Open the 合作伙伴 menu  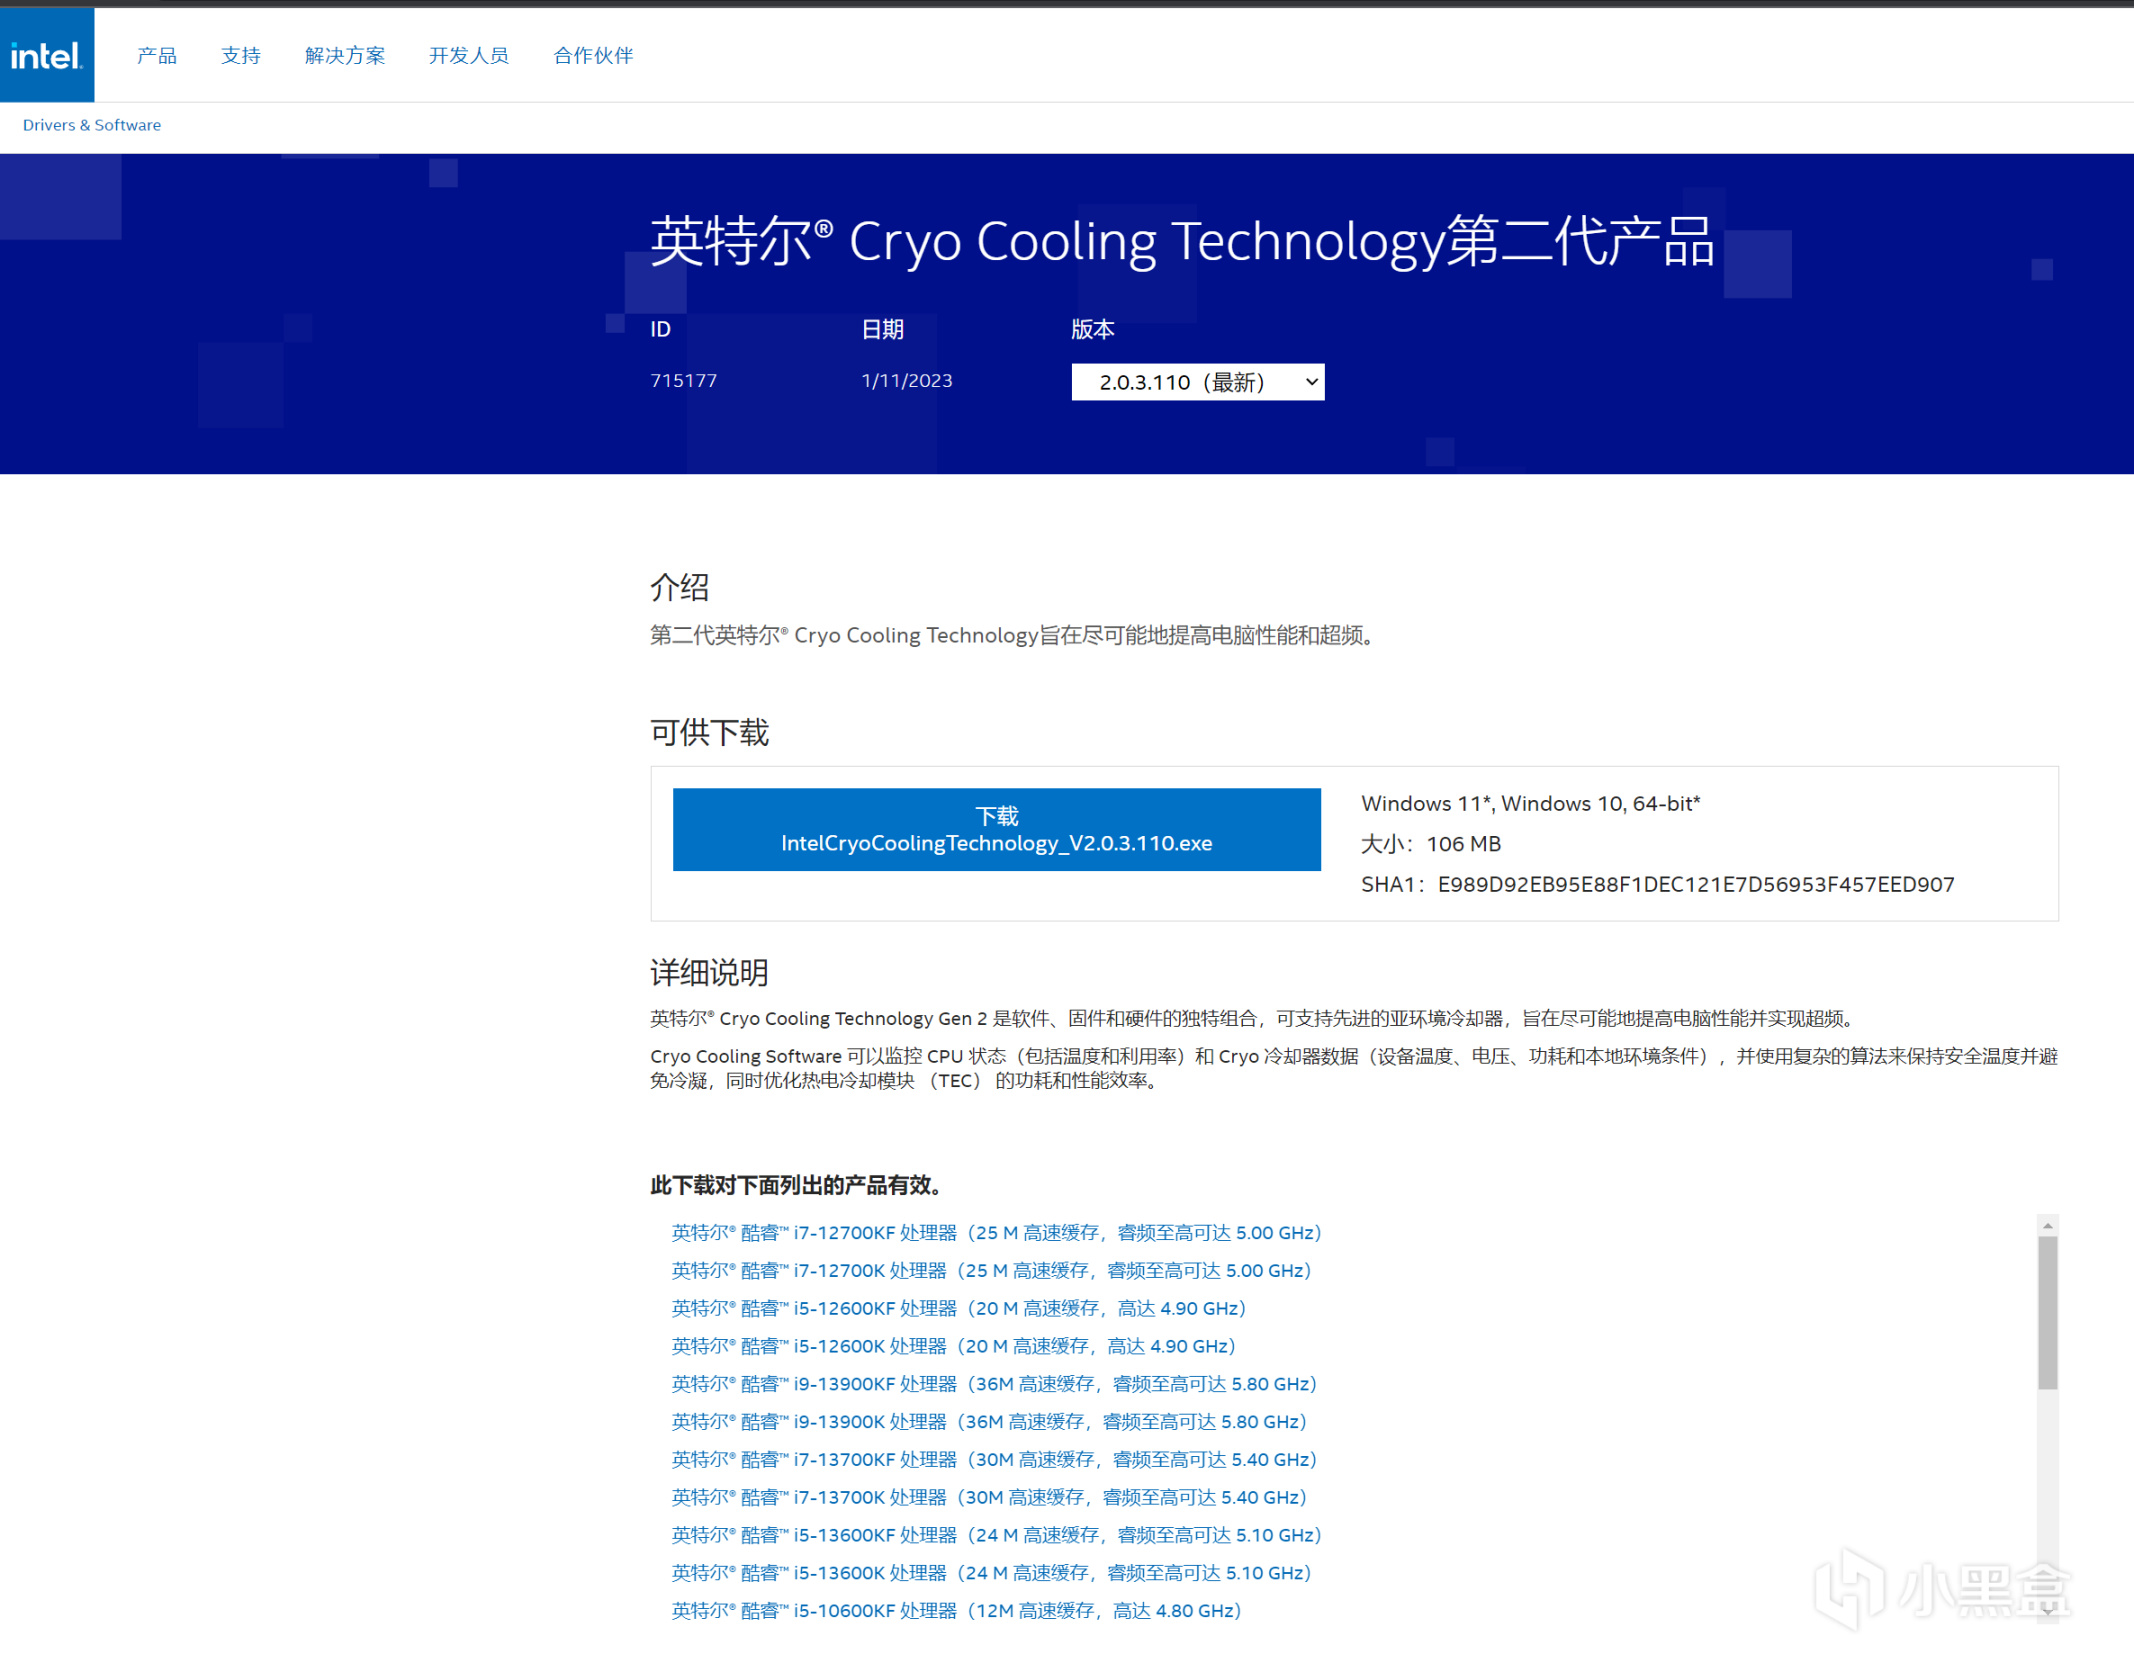(x=593, y=56)
